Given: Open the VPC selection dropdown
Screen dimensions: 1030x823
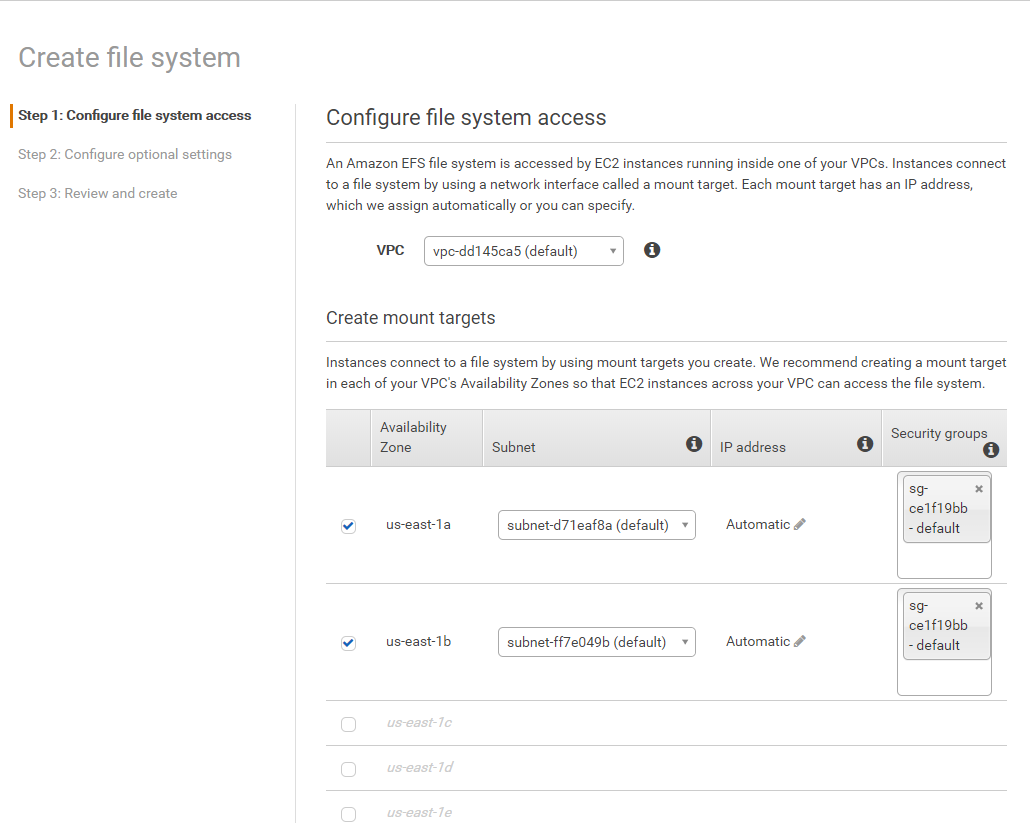Looking at the screenshot, I should coord(523,251).
